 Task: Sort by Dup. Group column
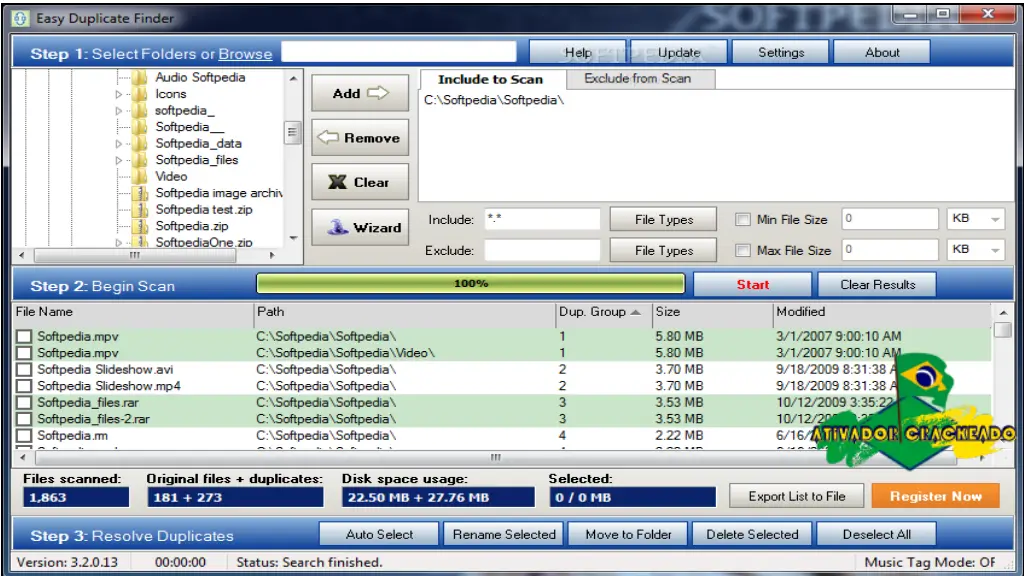(603, 312)
